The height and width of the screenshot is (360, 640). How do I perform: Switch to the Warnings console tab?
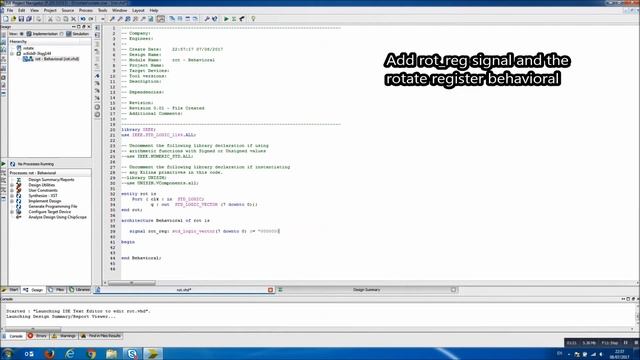(x=64, y=336)
